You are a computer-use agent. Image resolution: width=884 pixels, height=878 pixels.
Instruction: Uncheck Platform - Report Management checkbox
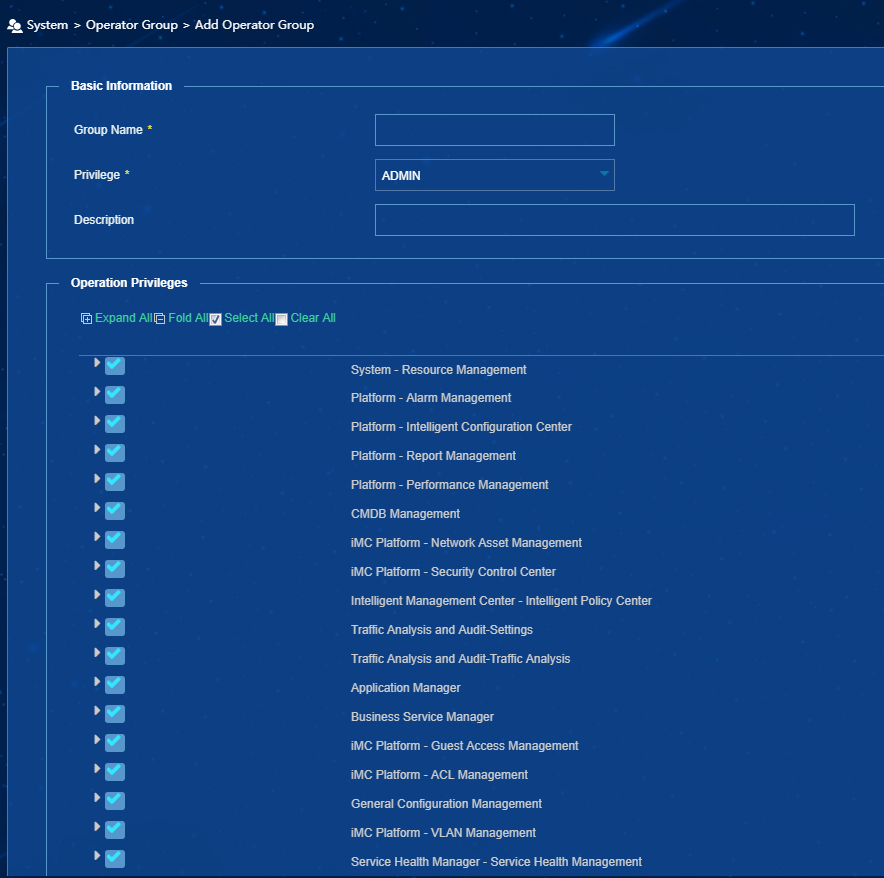coord(115,452)
